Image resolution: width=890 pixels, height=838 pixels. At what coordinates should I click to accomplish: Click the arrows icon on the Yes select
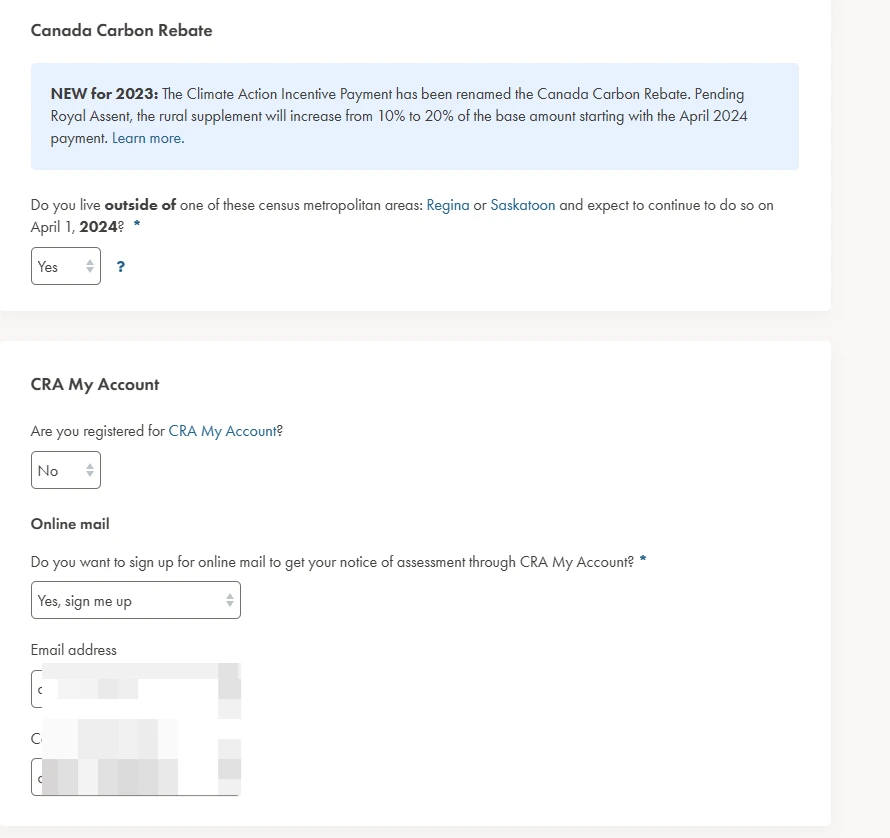pyautogui.click(x=90, y=267)
